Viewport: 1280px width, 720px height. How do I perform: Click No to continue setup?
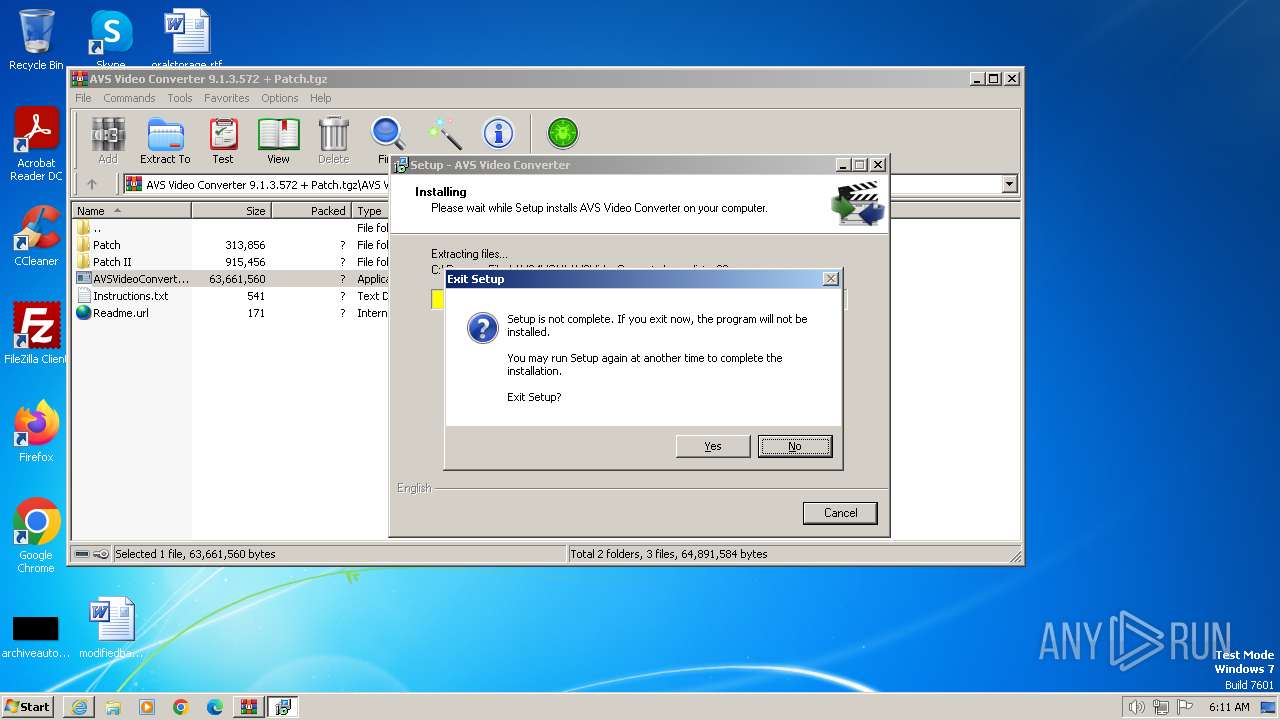coord(795,446)
